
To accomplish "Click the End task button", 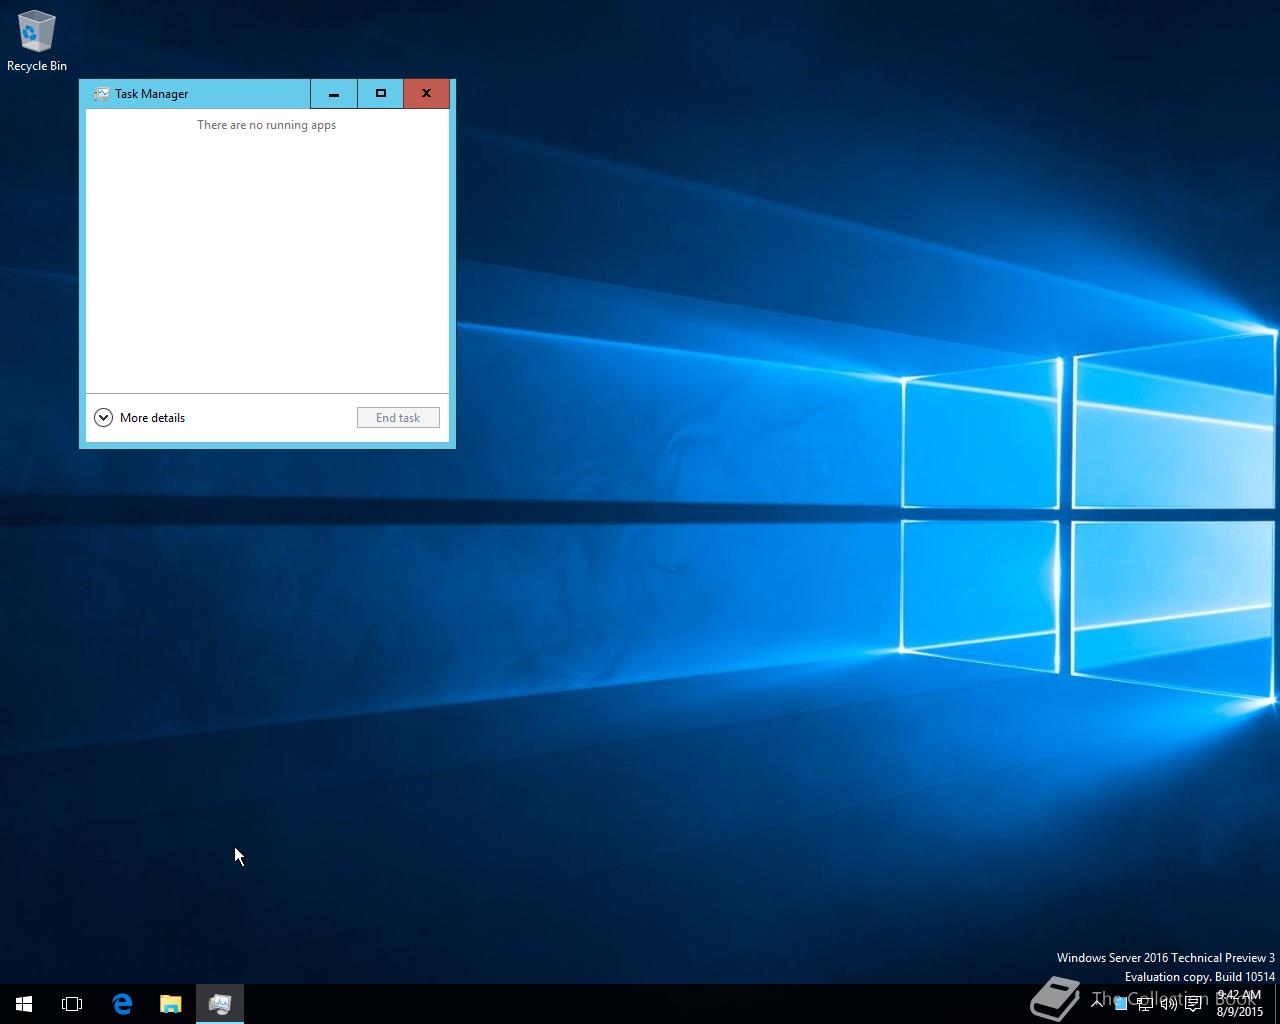I will [398, 418].
